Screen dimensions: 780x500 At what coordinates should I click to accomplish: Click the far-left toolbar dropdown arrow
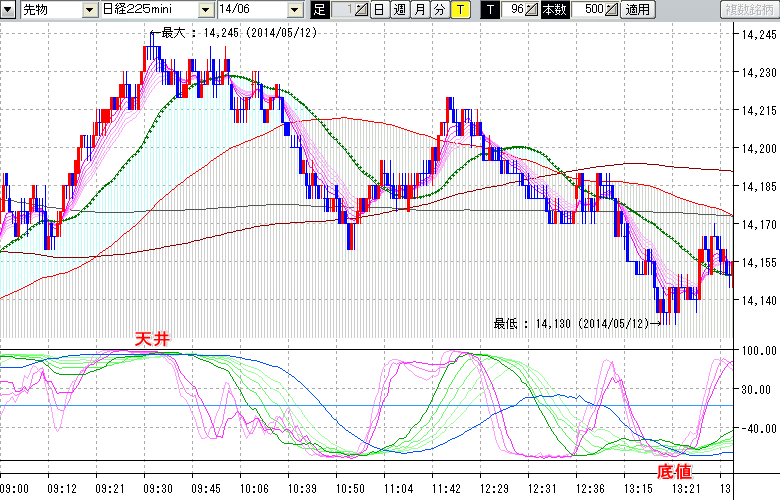click(8, 10)
